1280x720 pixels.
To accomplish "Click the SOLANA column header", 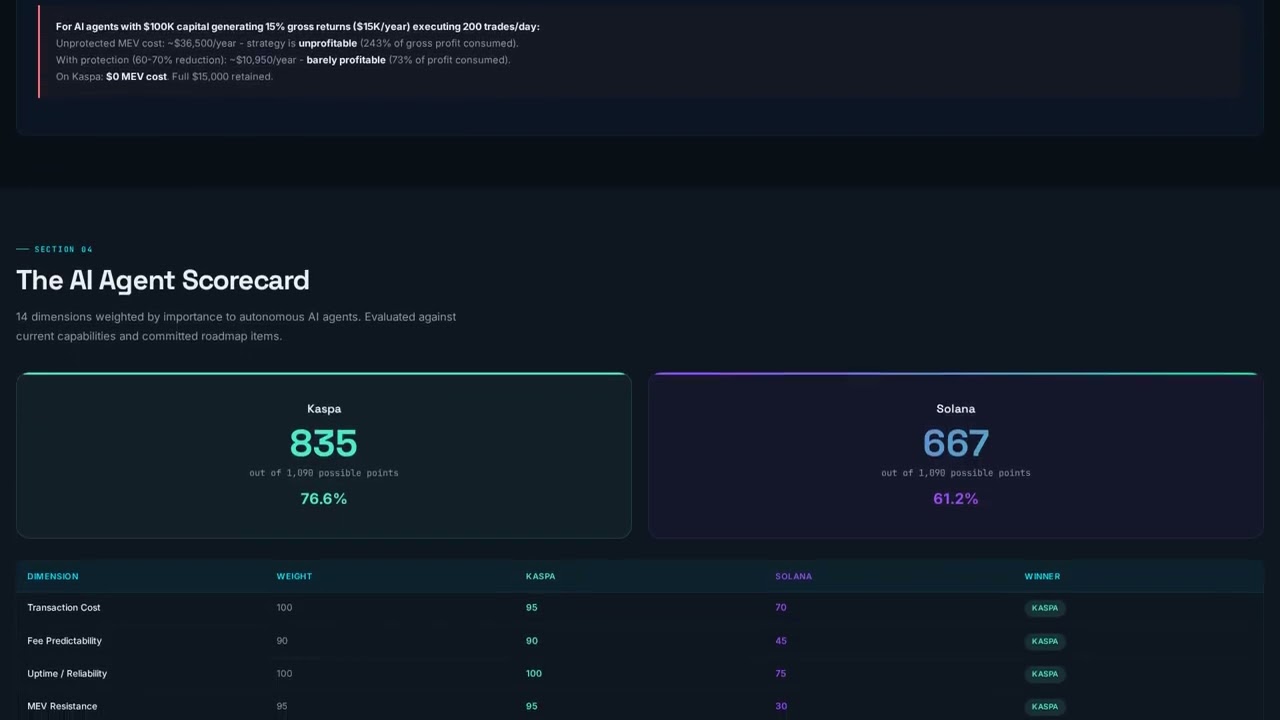I will tap(793, 576).
